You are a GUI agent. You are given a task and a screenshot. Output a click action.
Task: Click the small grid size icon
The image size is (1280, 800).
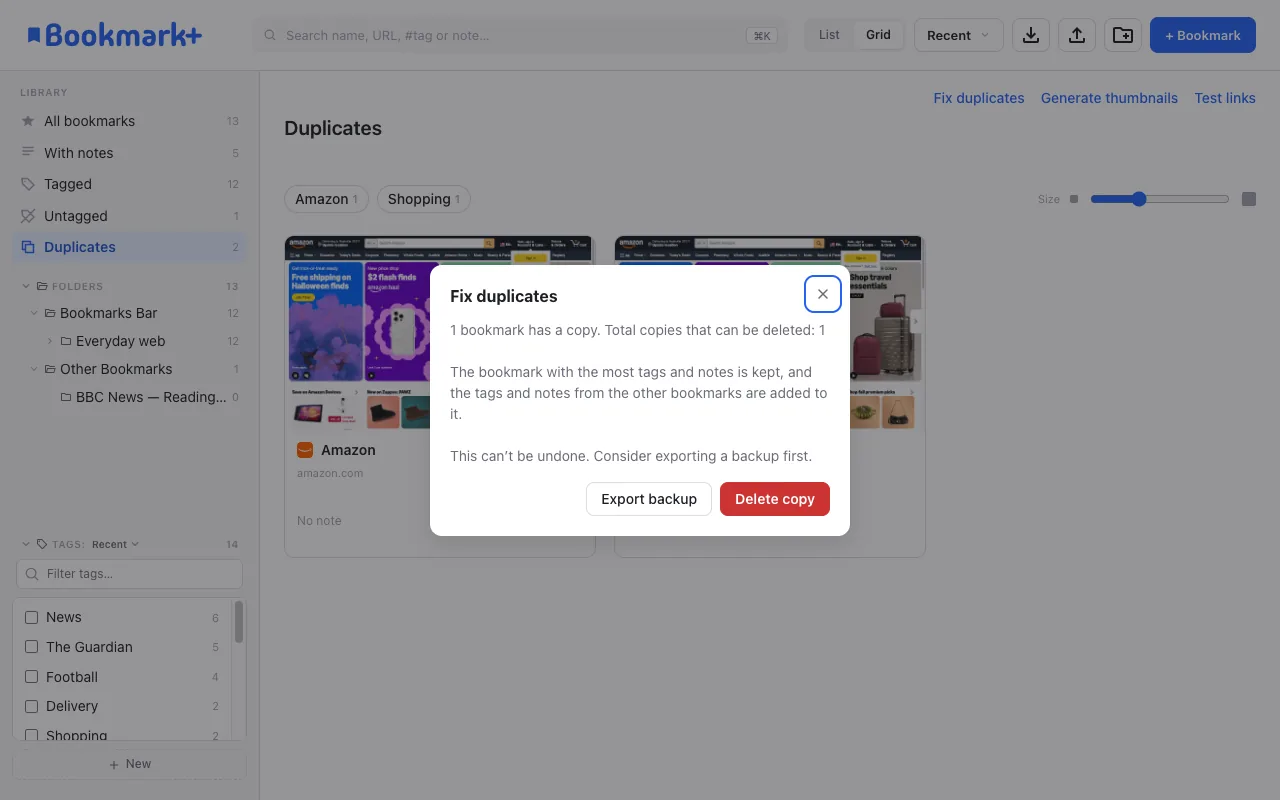tap(1074, 199)
